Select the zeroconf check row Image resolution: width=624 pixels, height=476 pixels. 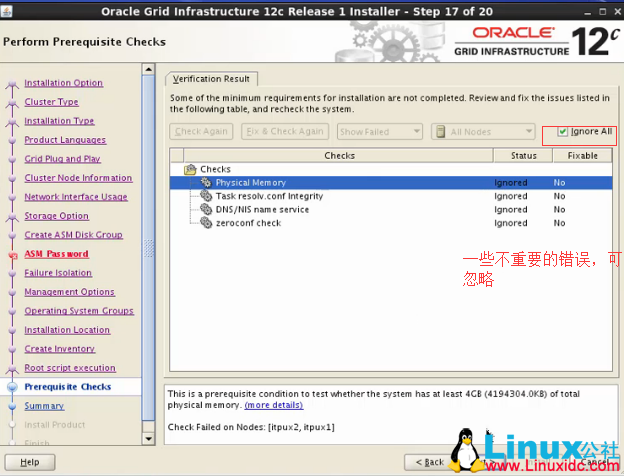click(391, 223)
